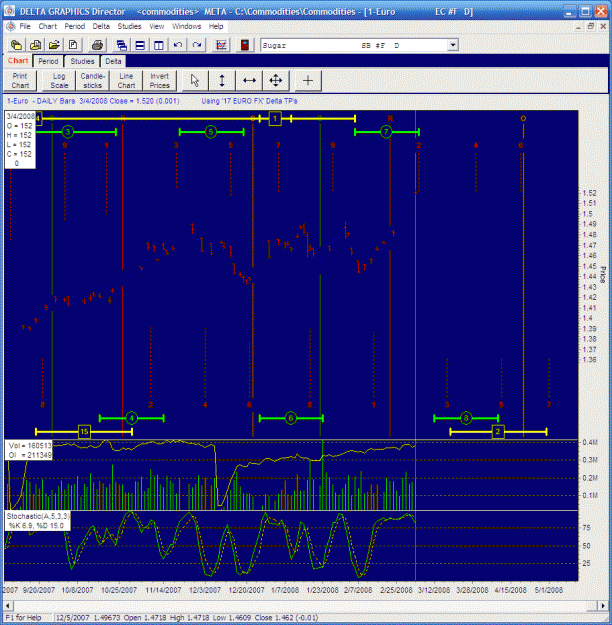The image size is (612, 625).
Task: Open the Delta menu
Action: pos(101,26)
